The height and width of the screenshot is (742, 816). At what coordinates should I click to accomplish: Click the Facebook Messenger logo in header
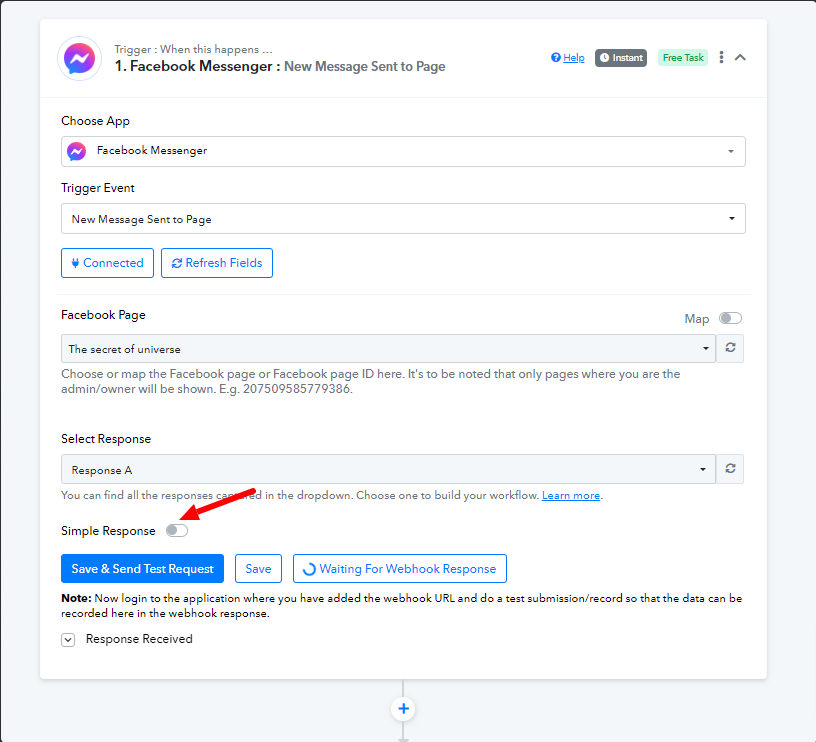[80, 58]
